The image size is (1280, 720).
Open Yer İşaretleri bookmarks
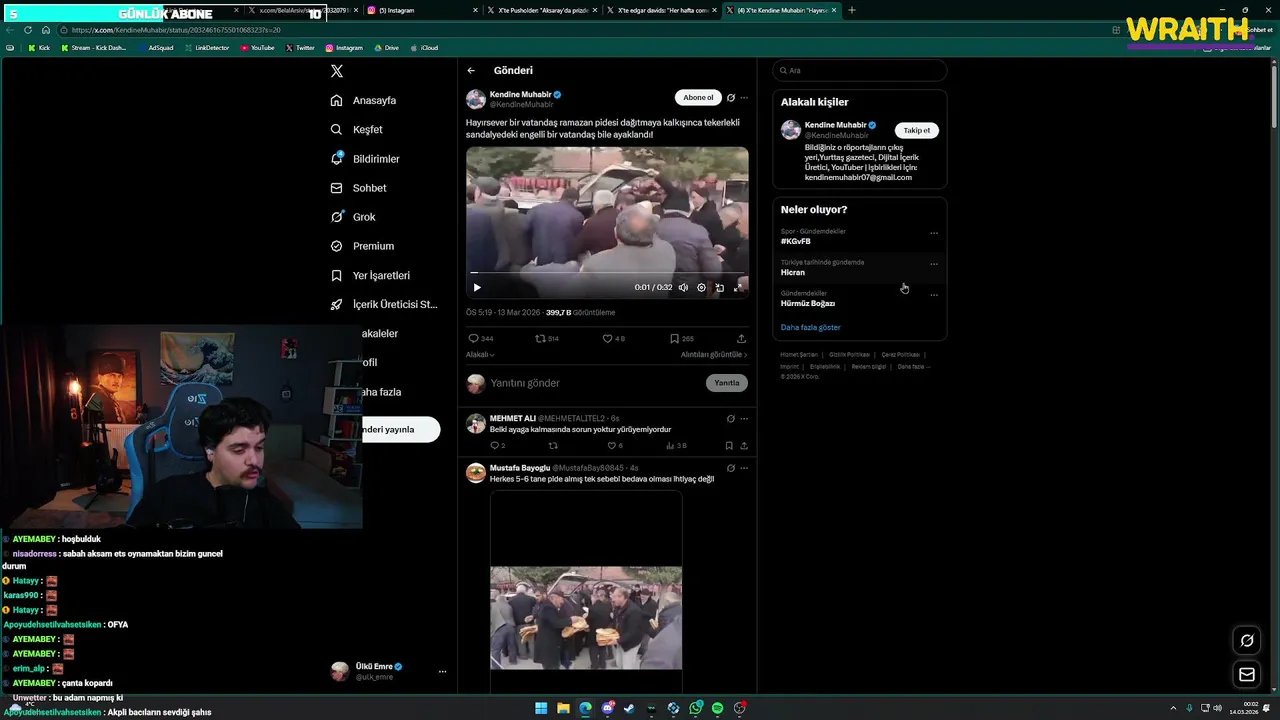[x=370, y=275]
